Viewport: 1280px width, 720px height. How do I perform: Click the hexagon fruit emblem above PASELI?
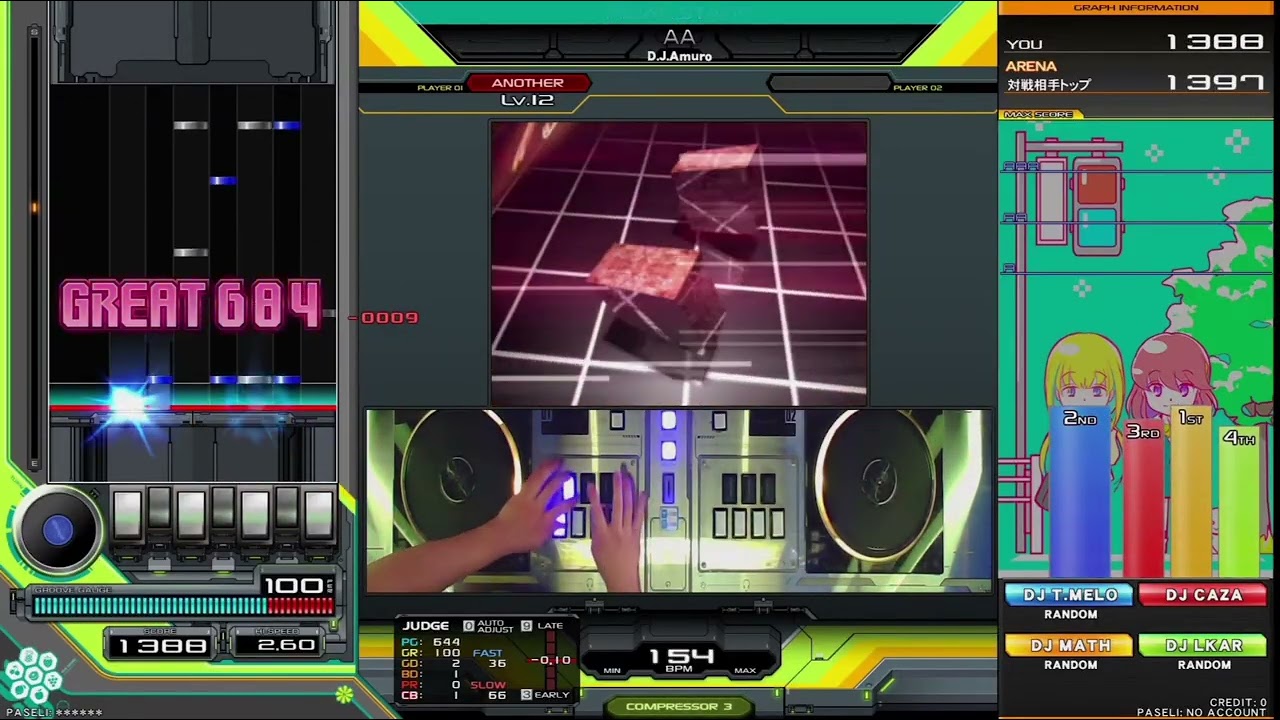33,678
